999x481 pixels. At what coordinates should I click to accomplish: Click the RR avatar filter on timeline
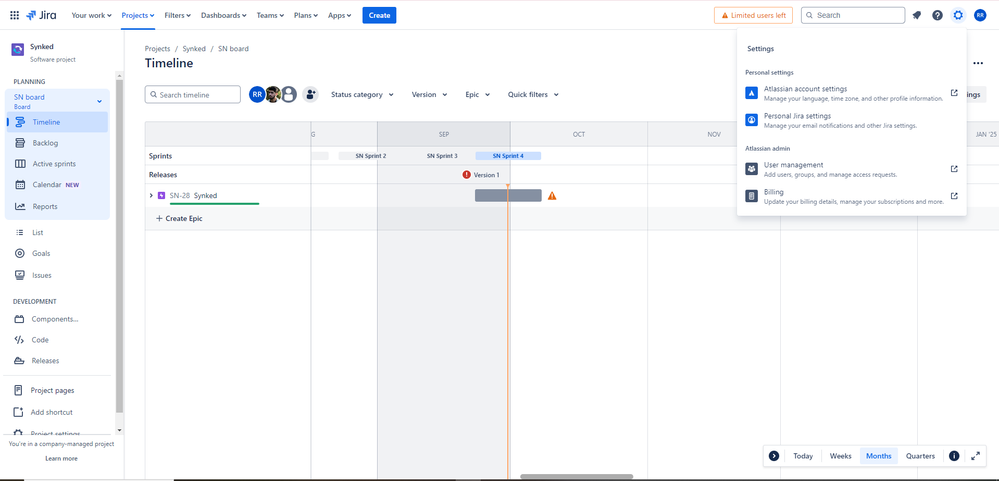[x=257, y=94]
